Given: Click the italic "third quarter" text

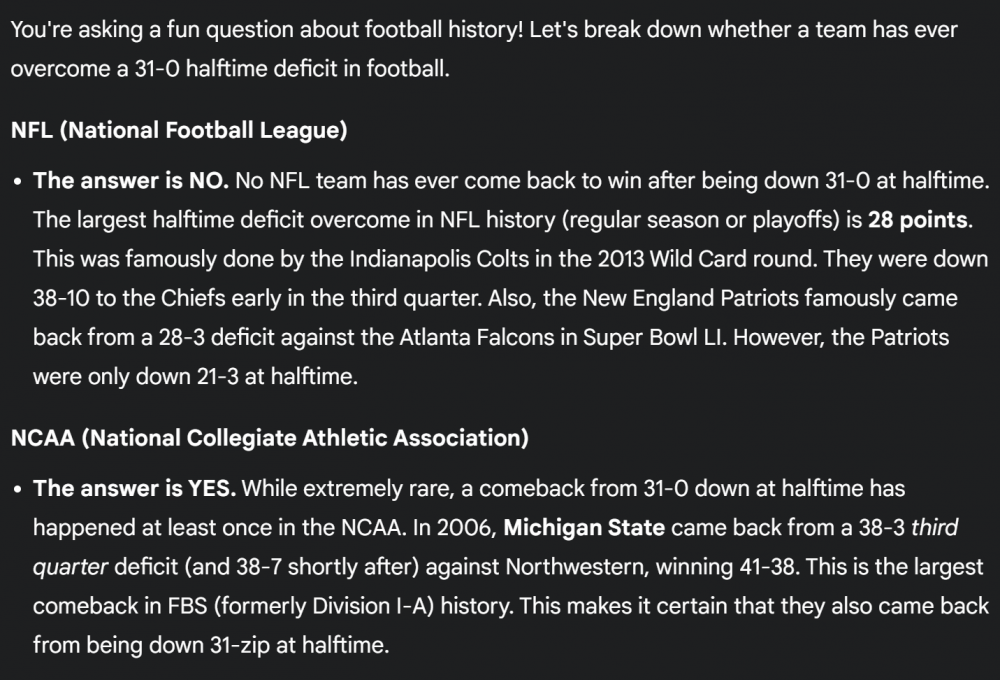Looking at the screenshot, I should tap(935, 527).
